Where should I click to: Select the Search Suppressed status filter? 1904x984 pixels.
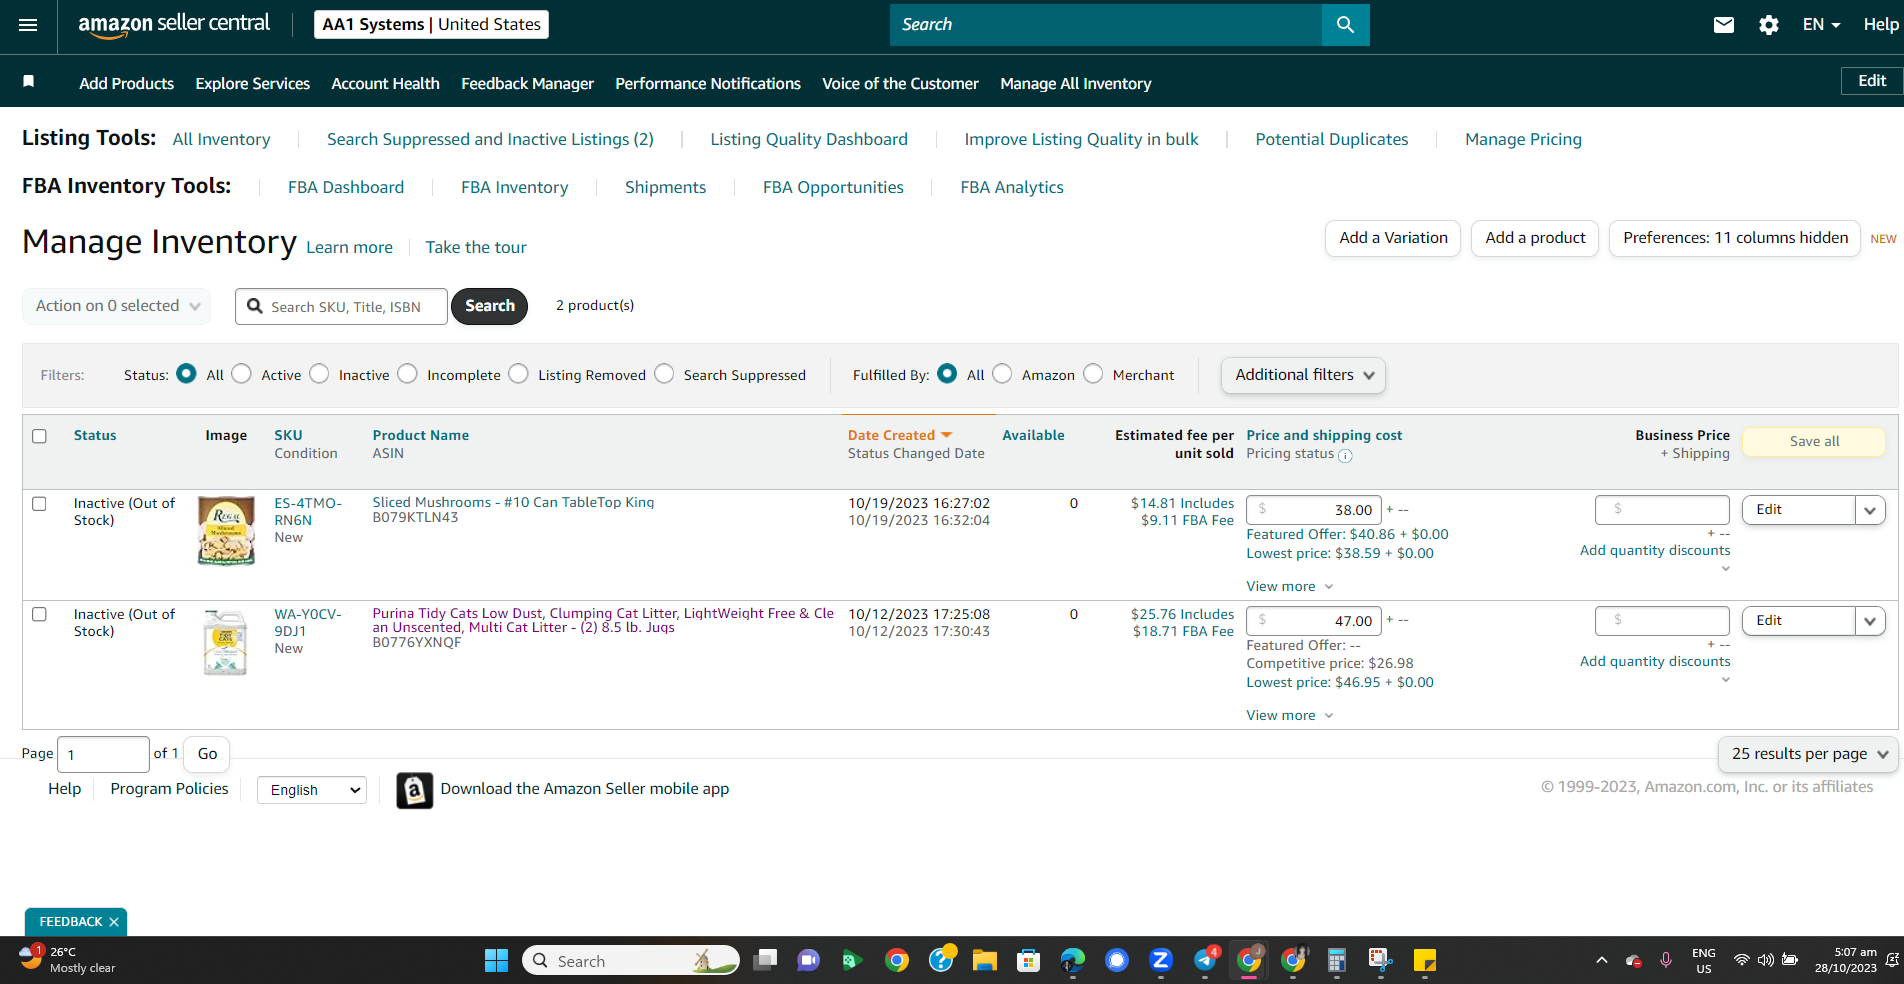point(664,374)
